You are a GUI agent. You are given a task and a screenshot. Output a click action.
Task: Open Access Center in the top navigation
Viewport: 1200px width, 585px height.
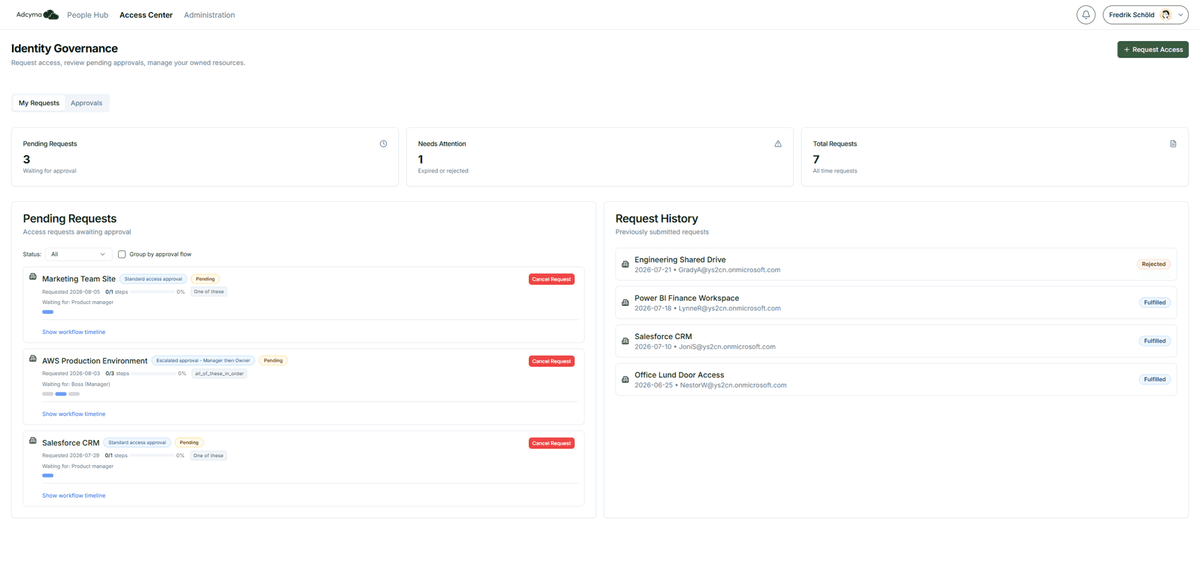[146, 15]
